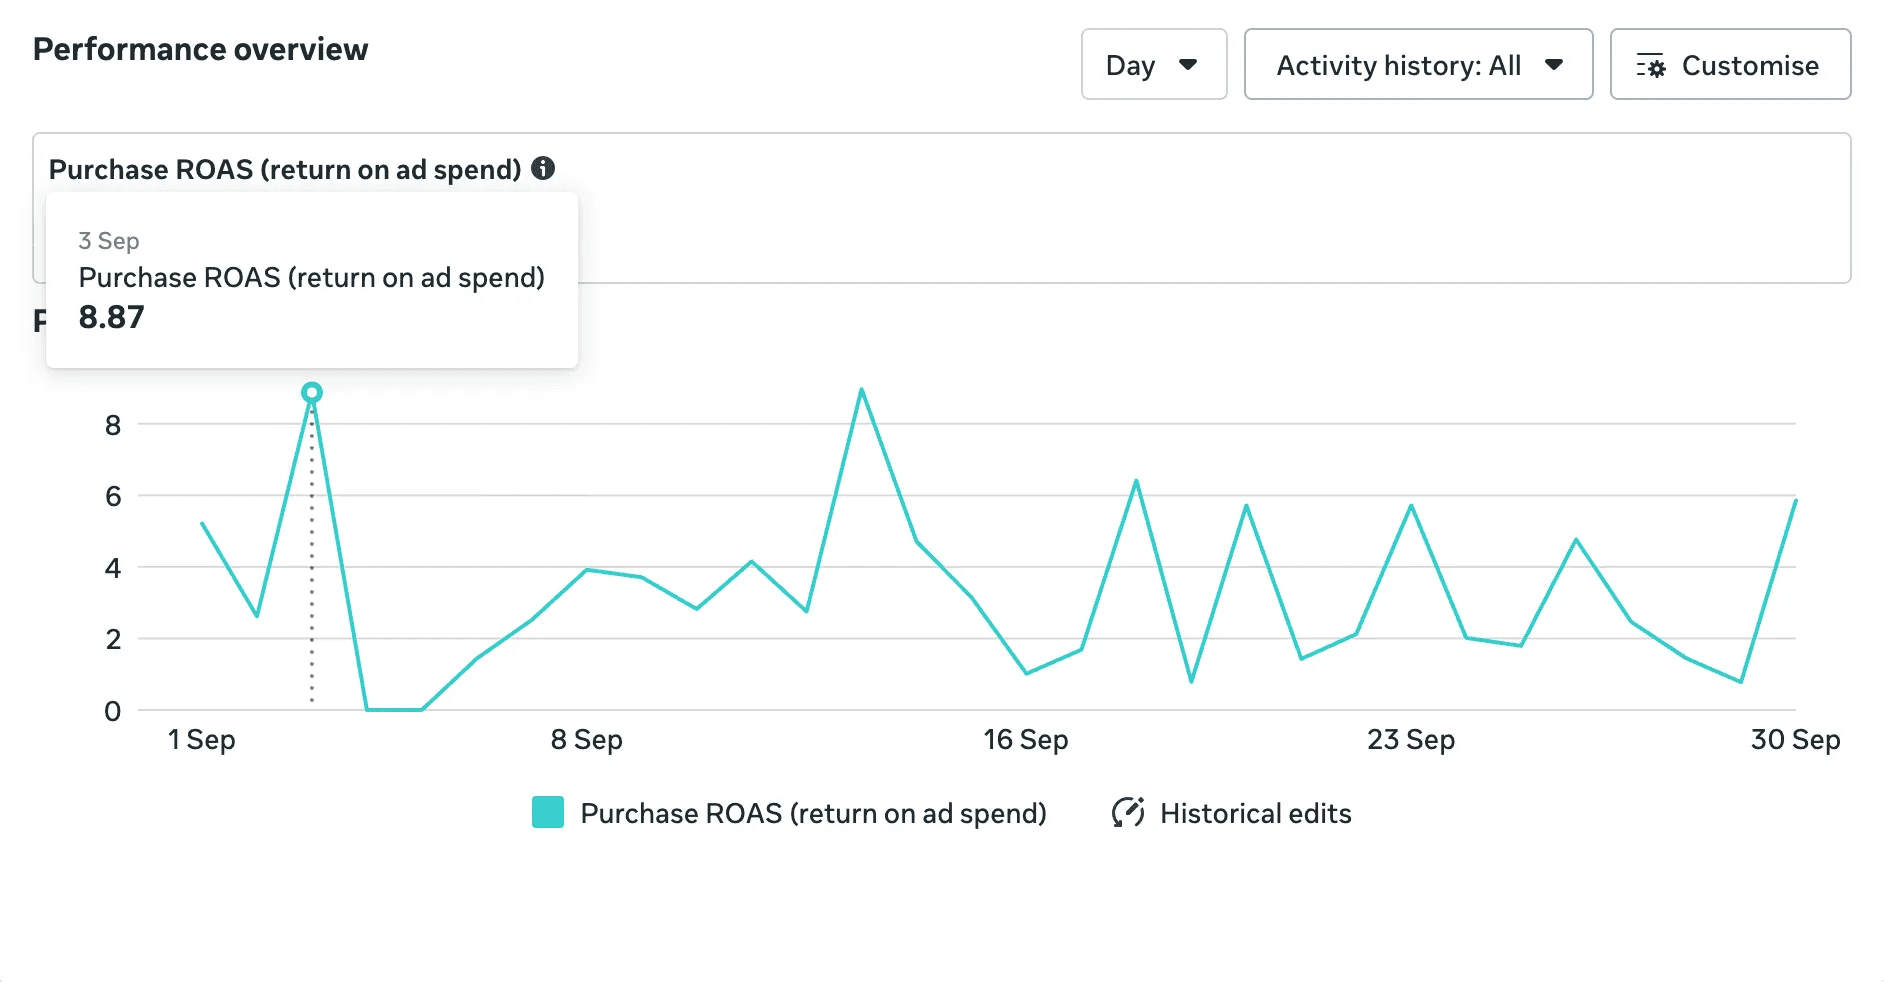
Task: Click the 30 Sep x-axis label
Action: (1795, 740)
